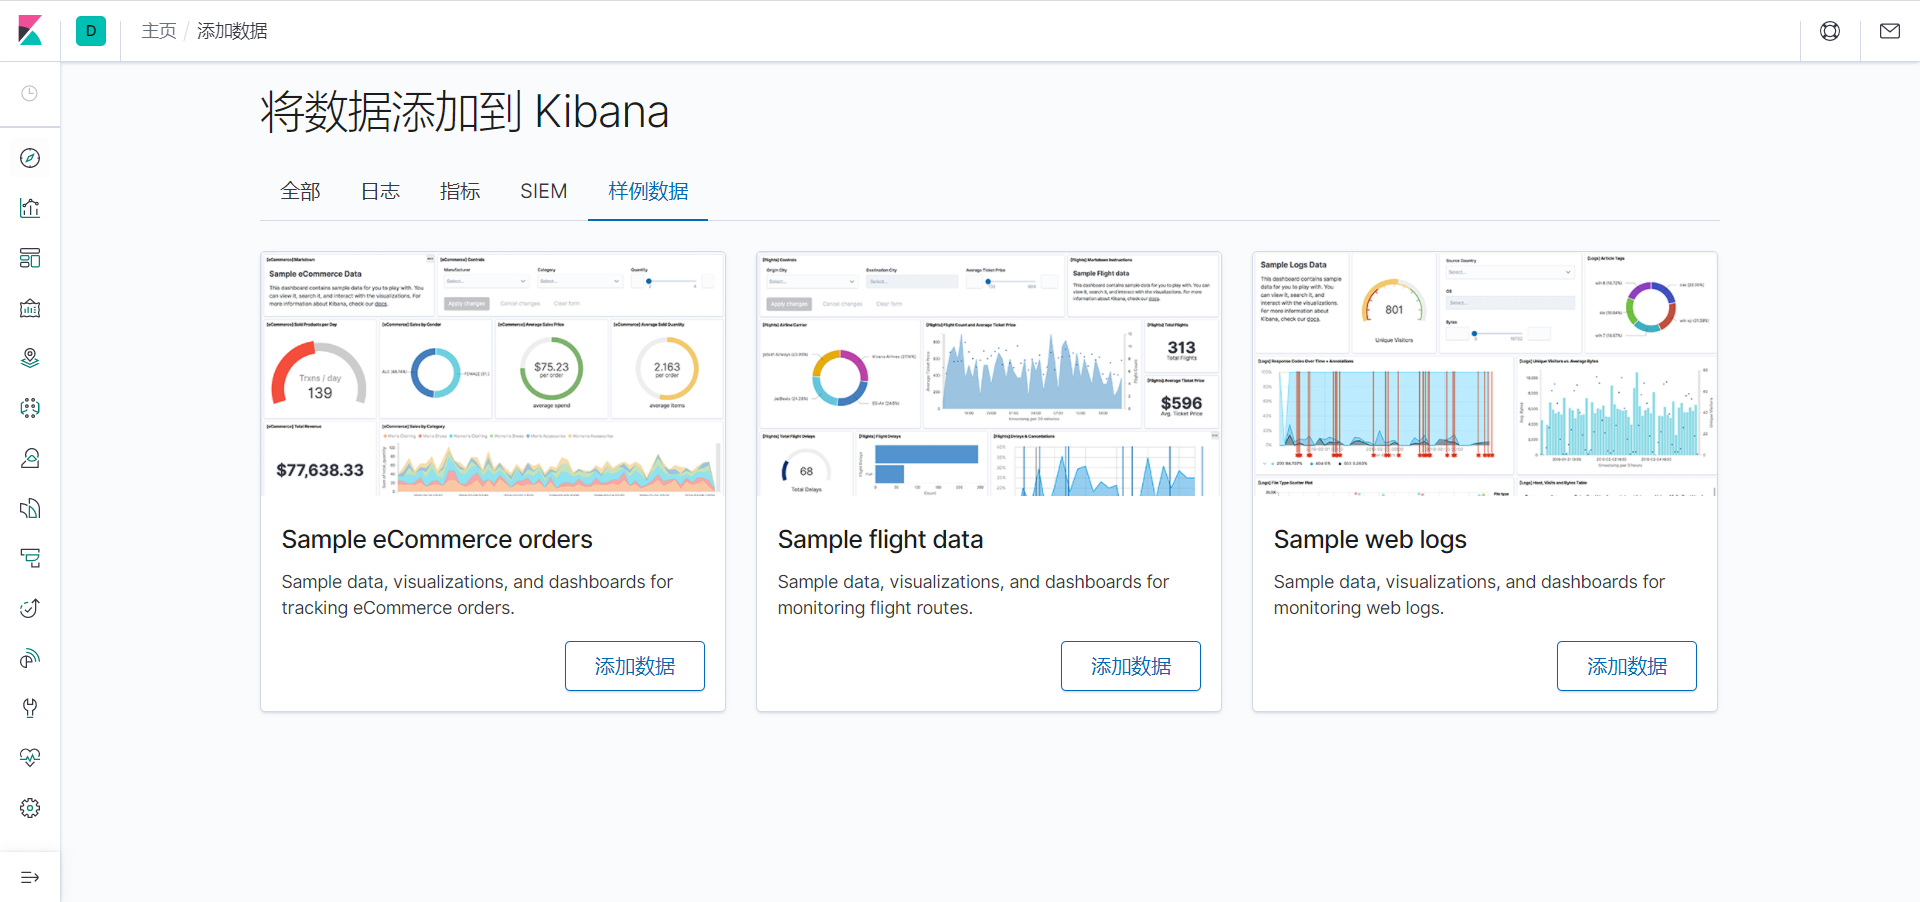Image resolution: width=1920 pixels, height=902 pixels.
Task: Open Discover compass icon in sidebar
Action: 30,158
